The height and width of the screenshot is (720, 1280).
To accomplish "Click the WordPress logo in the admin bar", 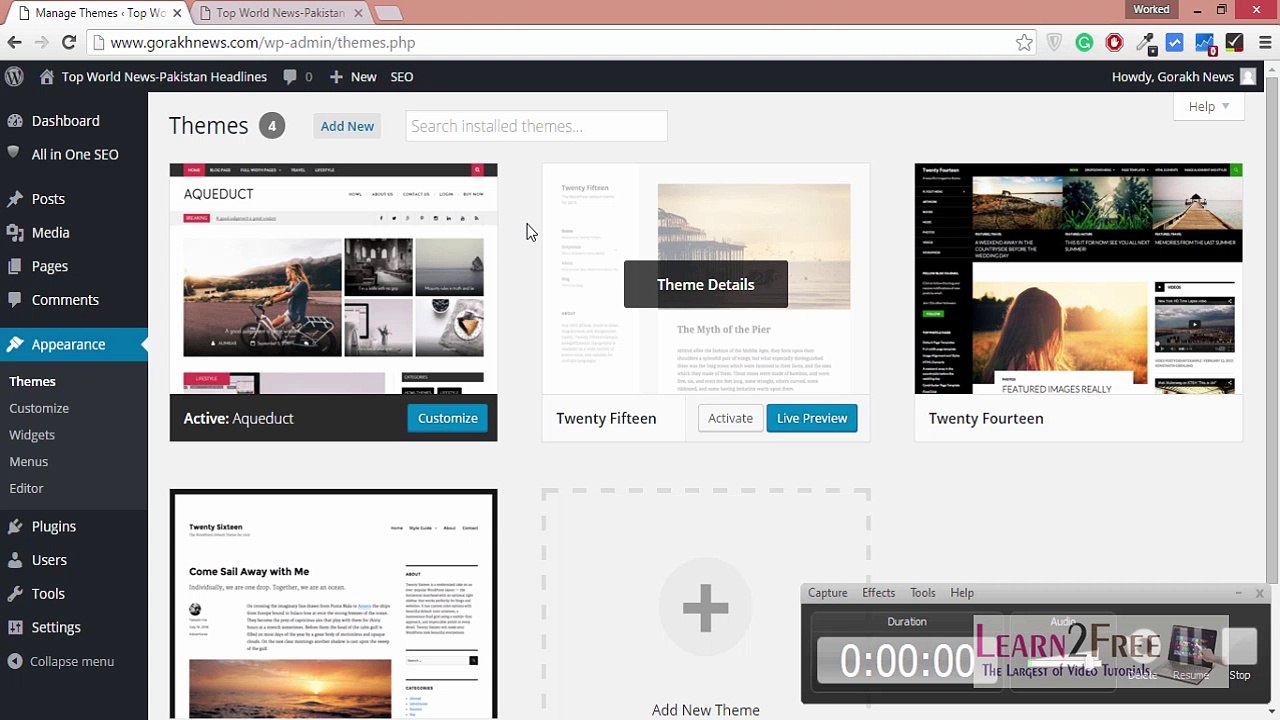I will (x=14, y=77).
